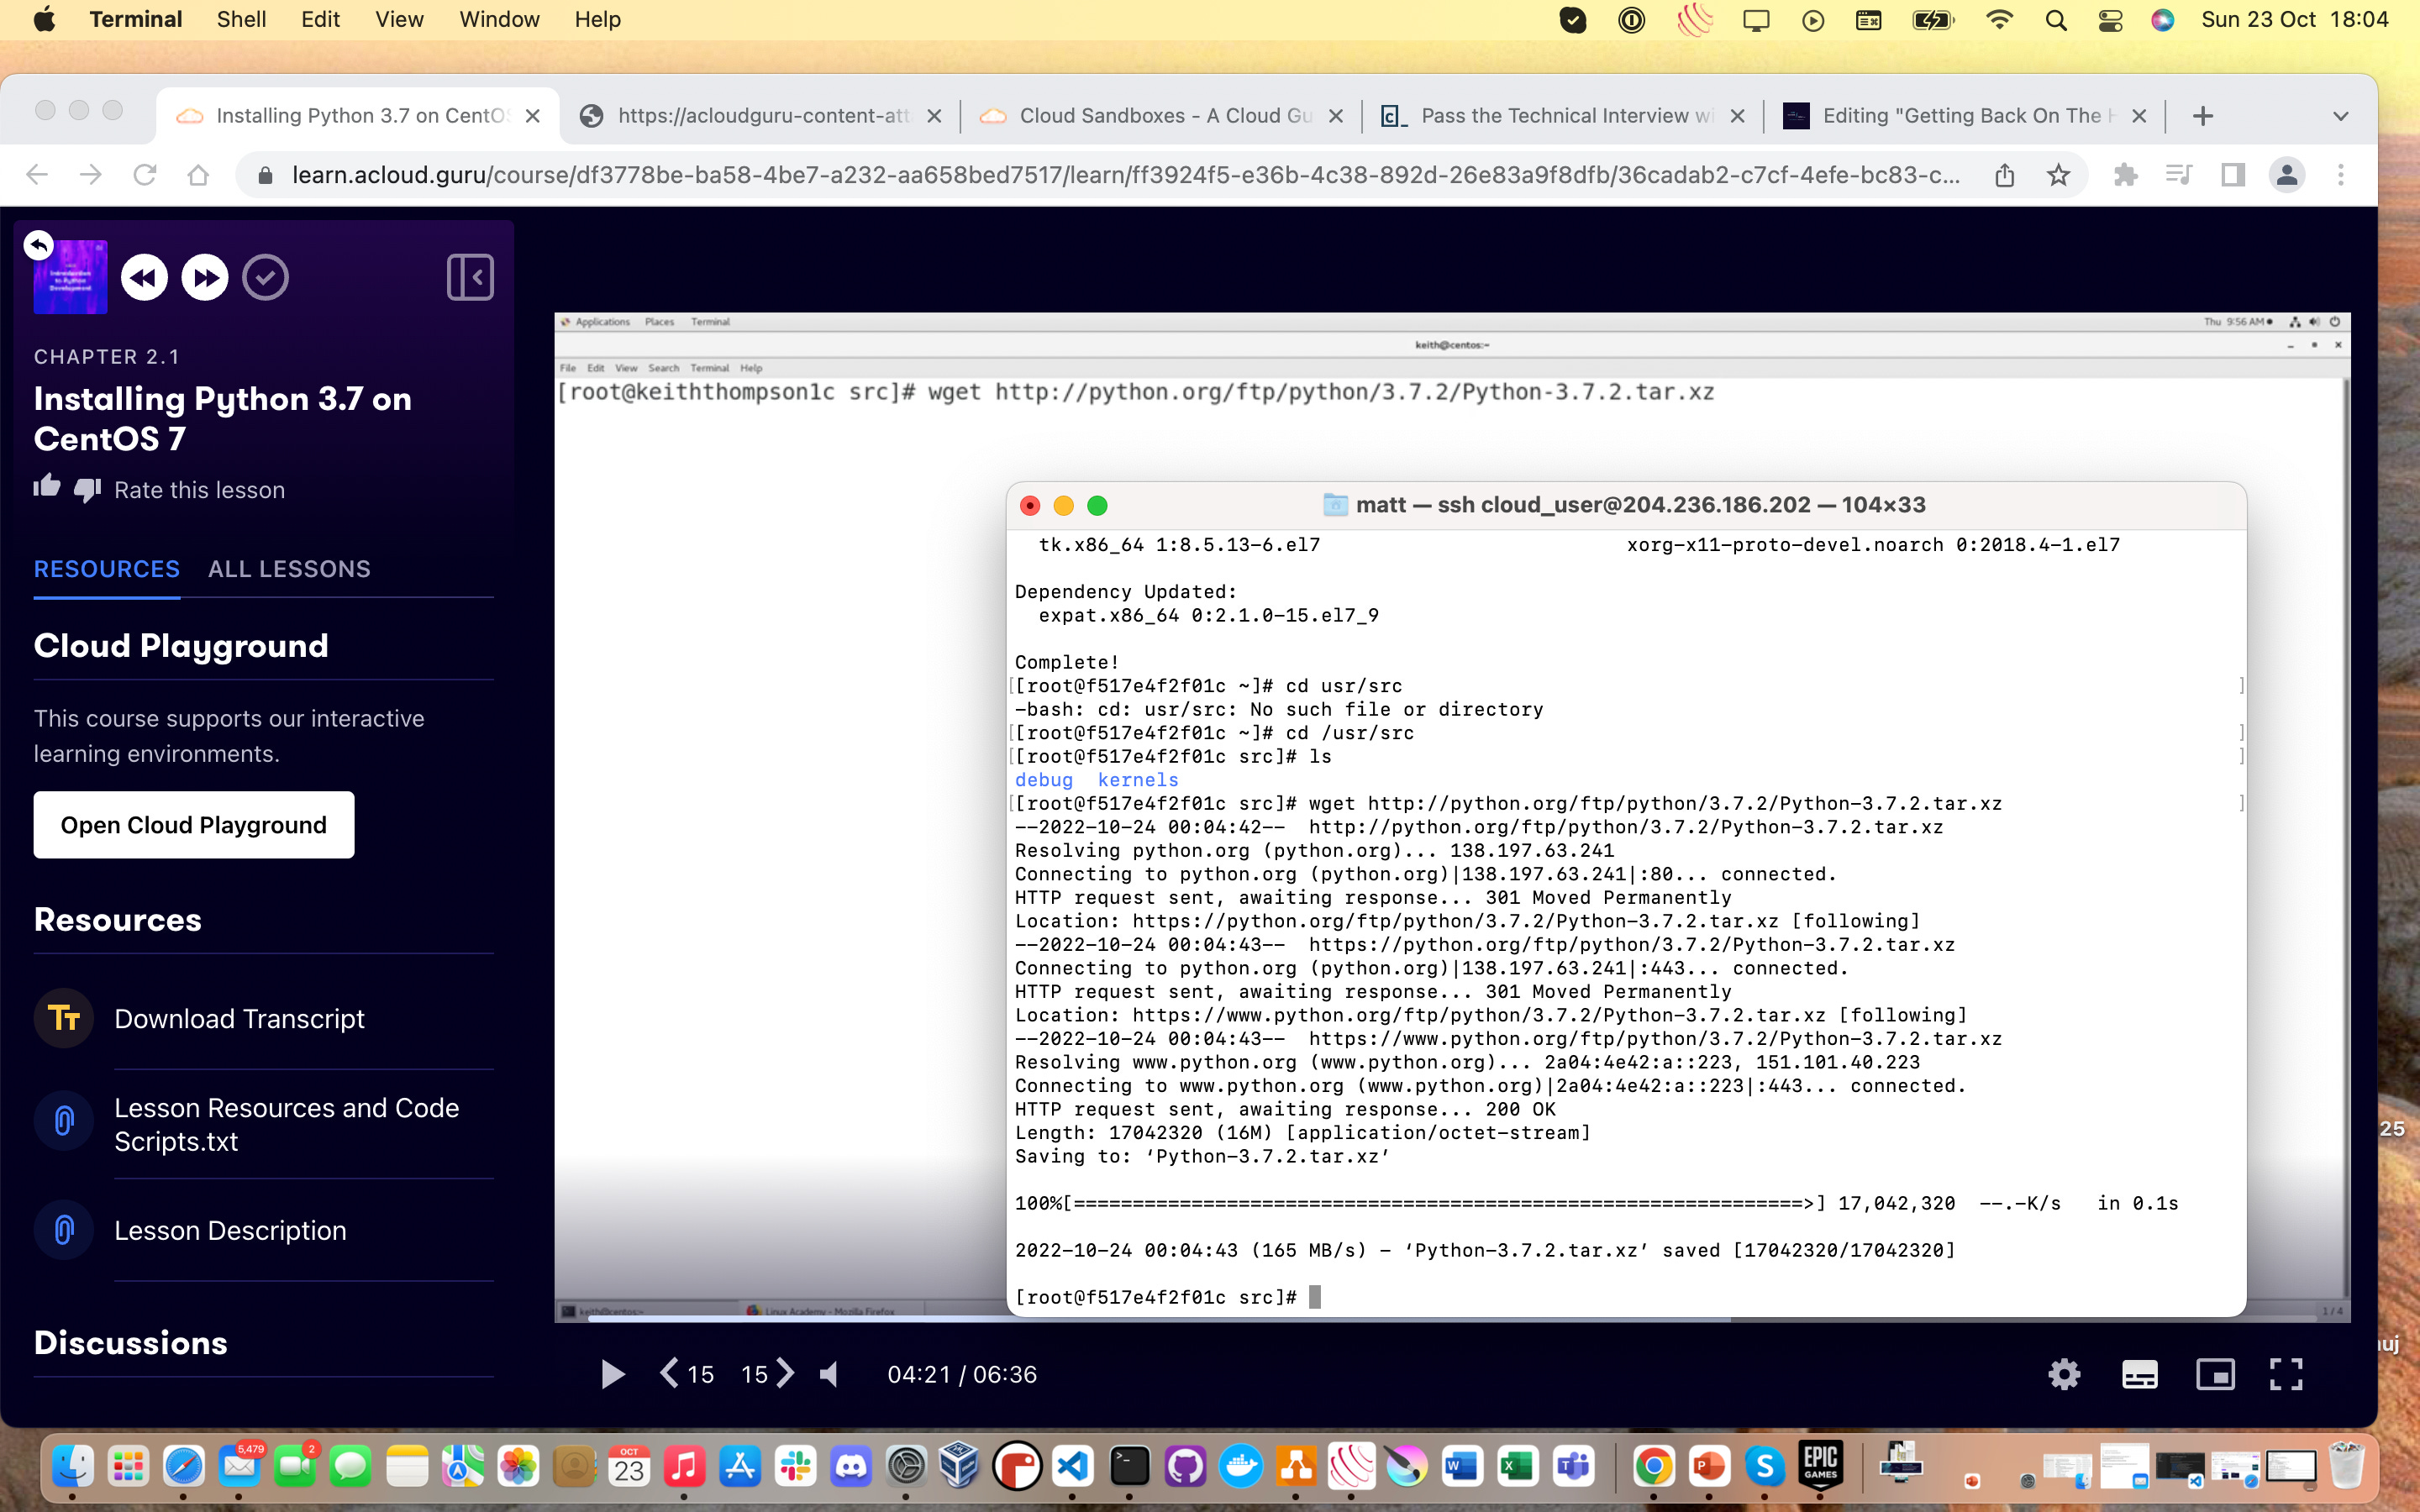Image resolution: width=2420 pixels, height=1512 pixels.
Task: Mute the video volume
Action: pos(829,1374)
